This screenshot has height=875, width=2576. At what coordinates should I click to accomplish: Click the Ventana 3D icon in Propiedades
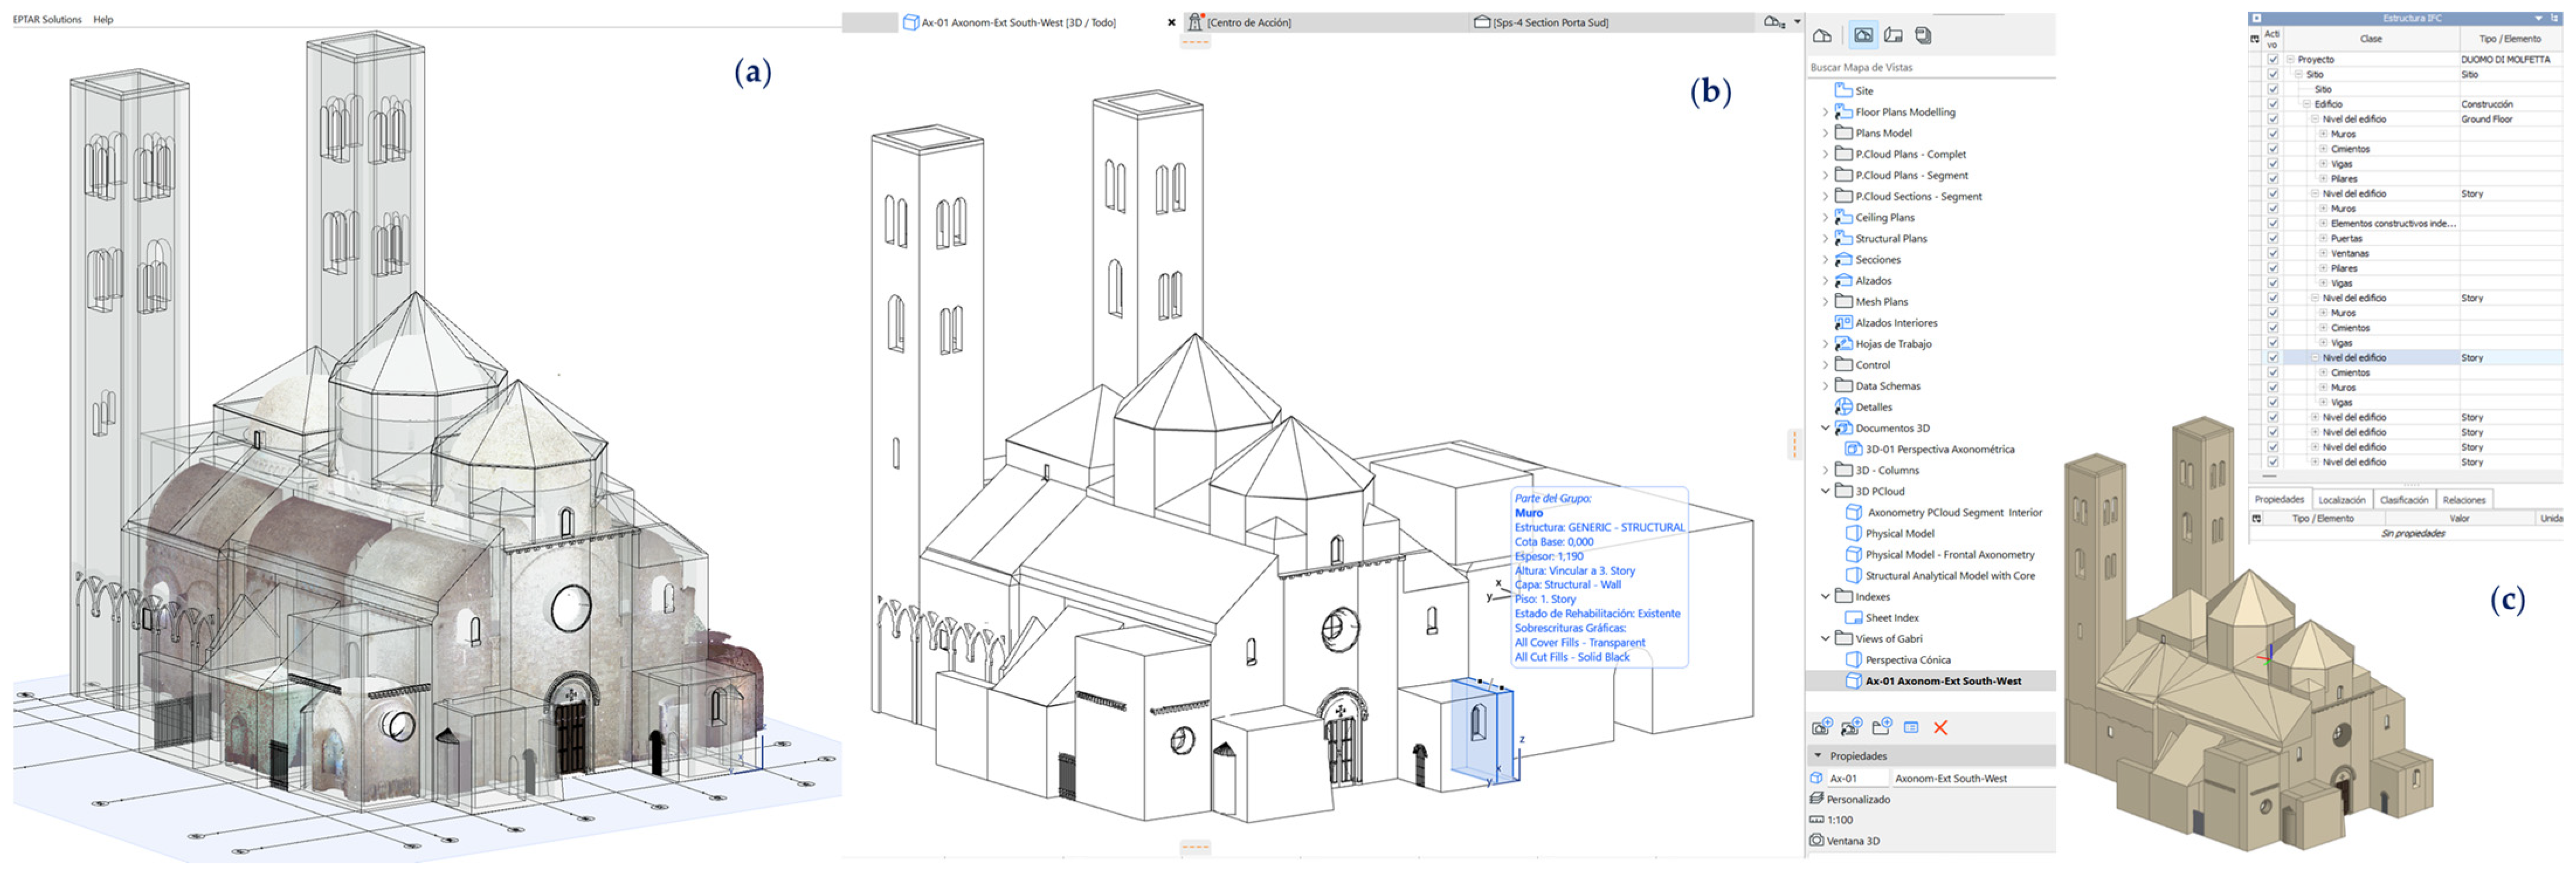click(1816, 841)
